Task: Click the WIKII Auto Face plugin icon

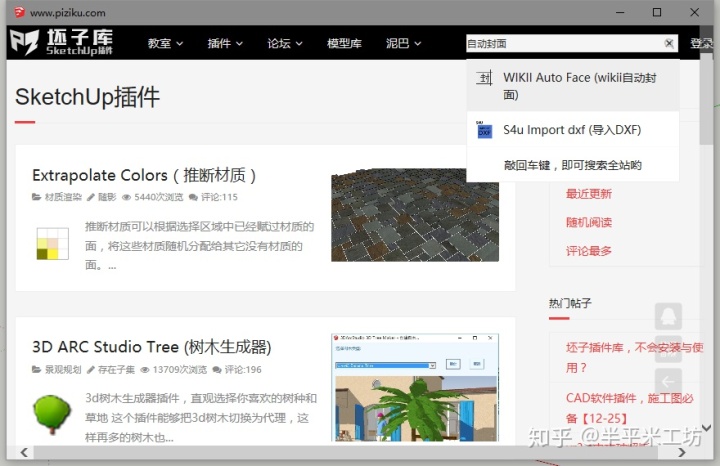Action: tap(484, 78)
